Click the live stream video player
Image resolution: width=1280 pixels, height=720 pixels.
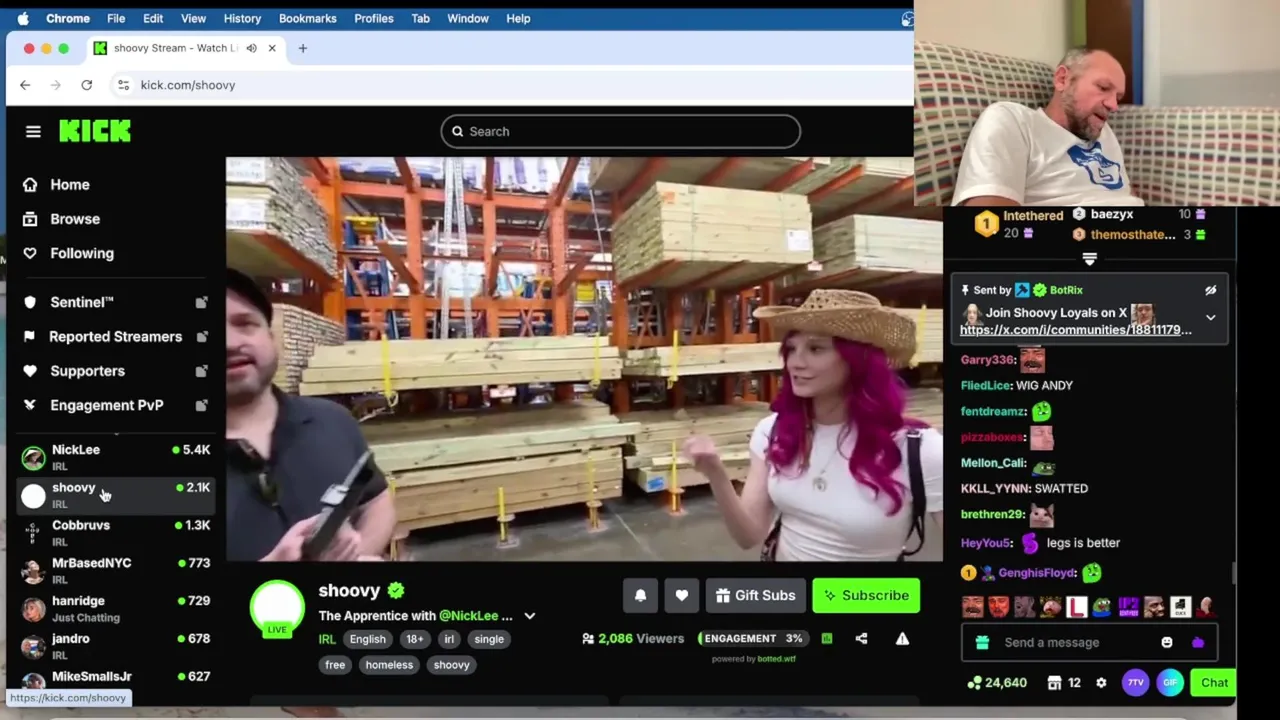click(584, 359)
